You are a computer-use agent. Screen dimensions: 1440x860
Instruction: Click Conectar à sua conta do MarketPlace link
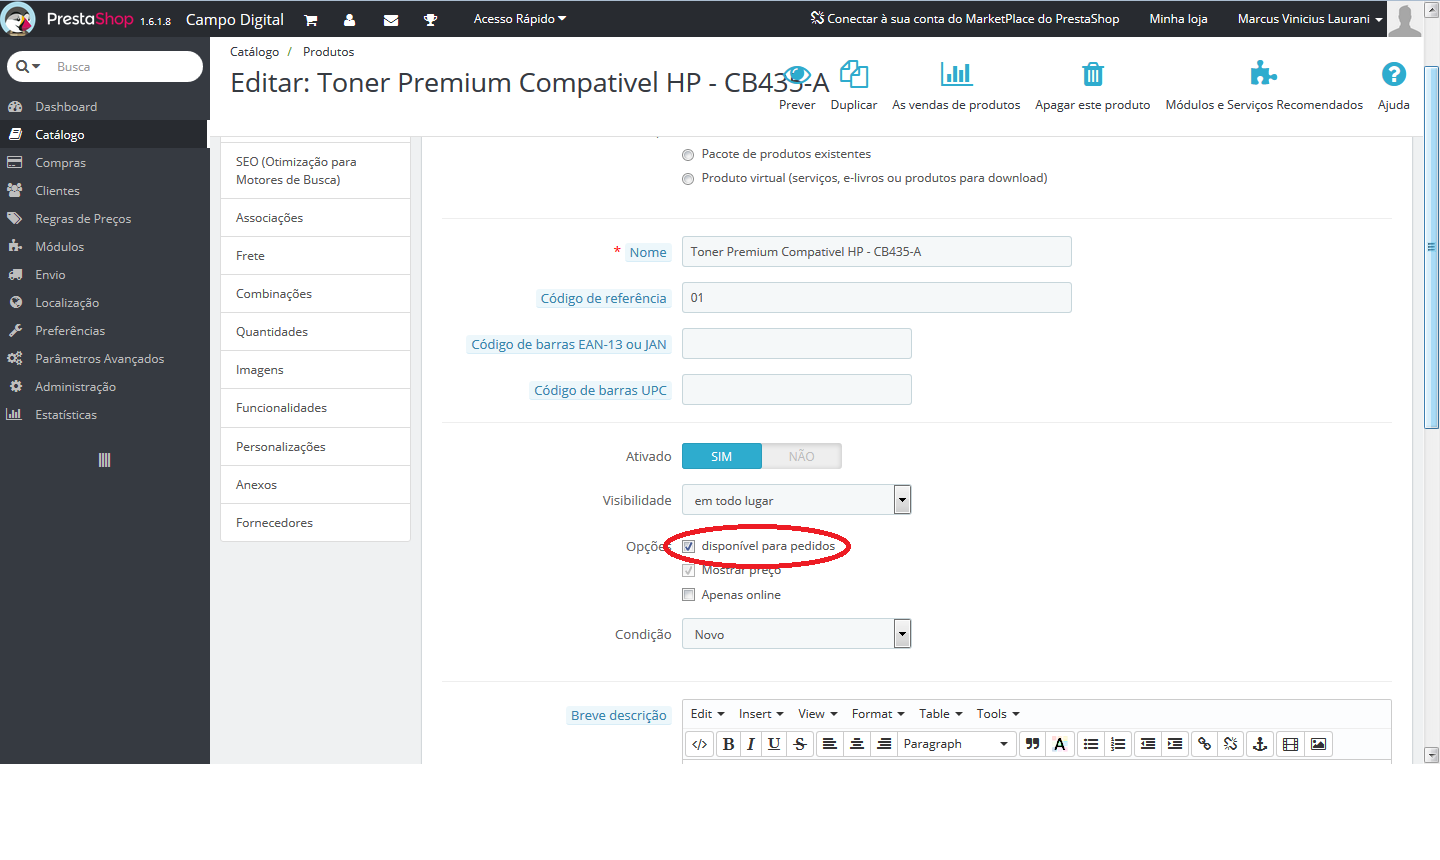click(965, 19)
